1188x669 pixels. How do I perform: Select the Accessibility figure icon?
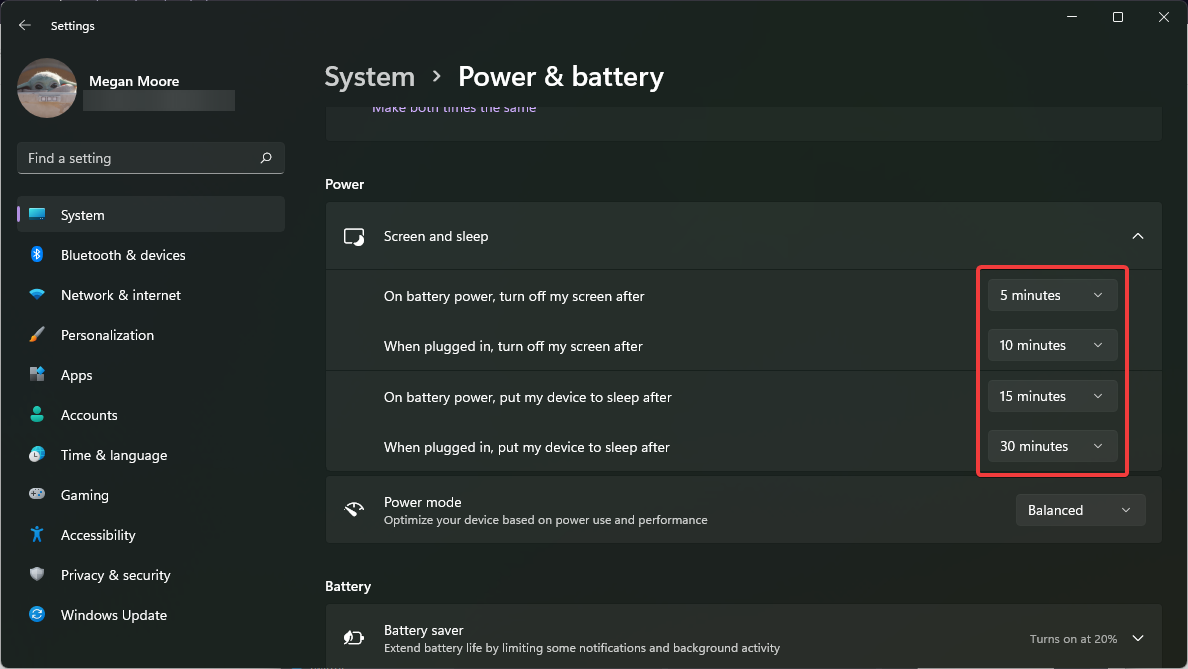(x=37, y=535)
